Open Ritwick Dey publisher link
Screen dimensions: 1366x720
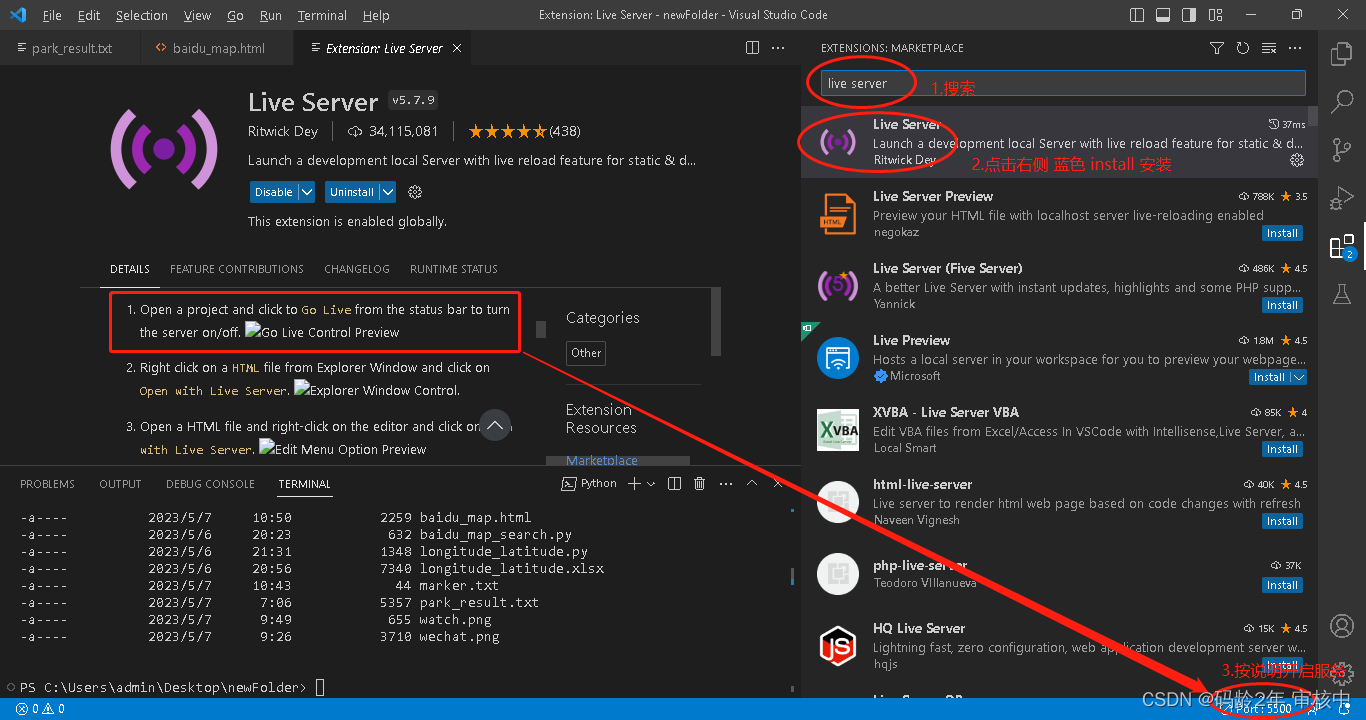283,131
